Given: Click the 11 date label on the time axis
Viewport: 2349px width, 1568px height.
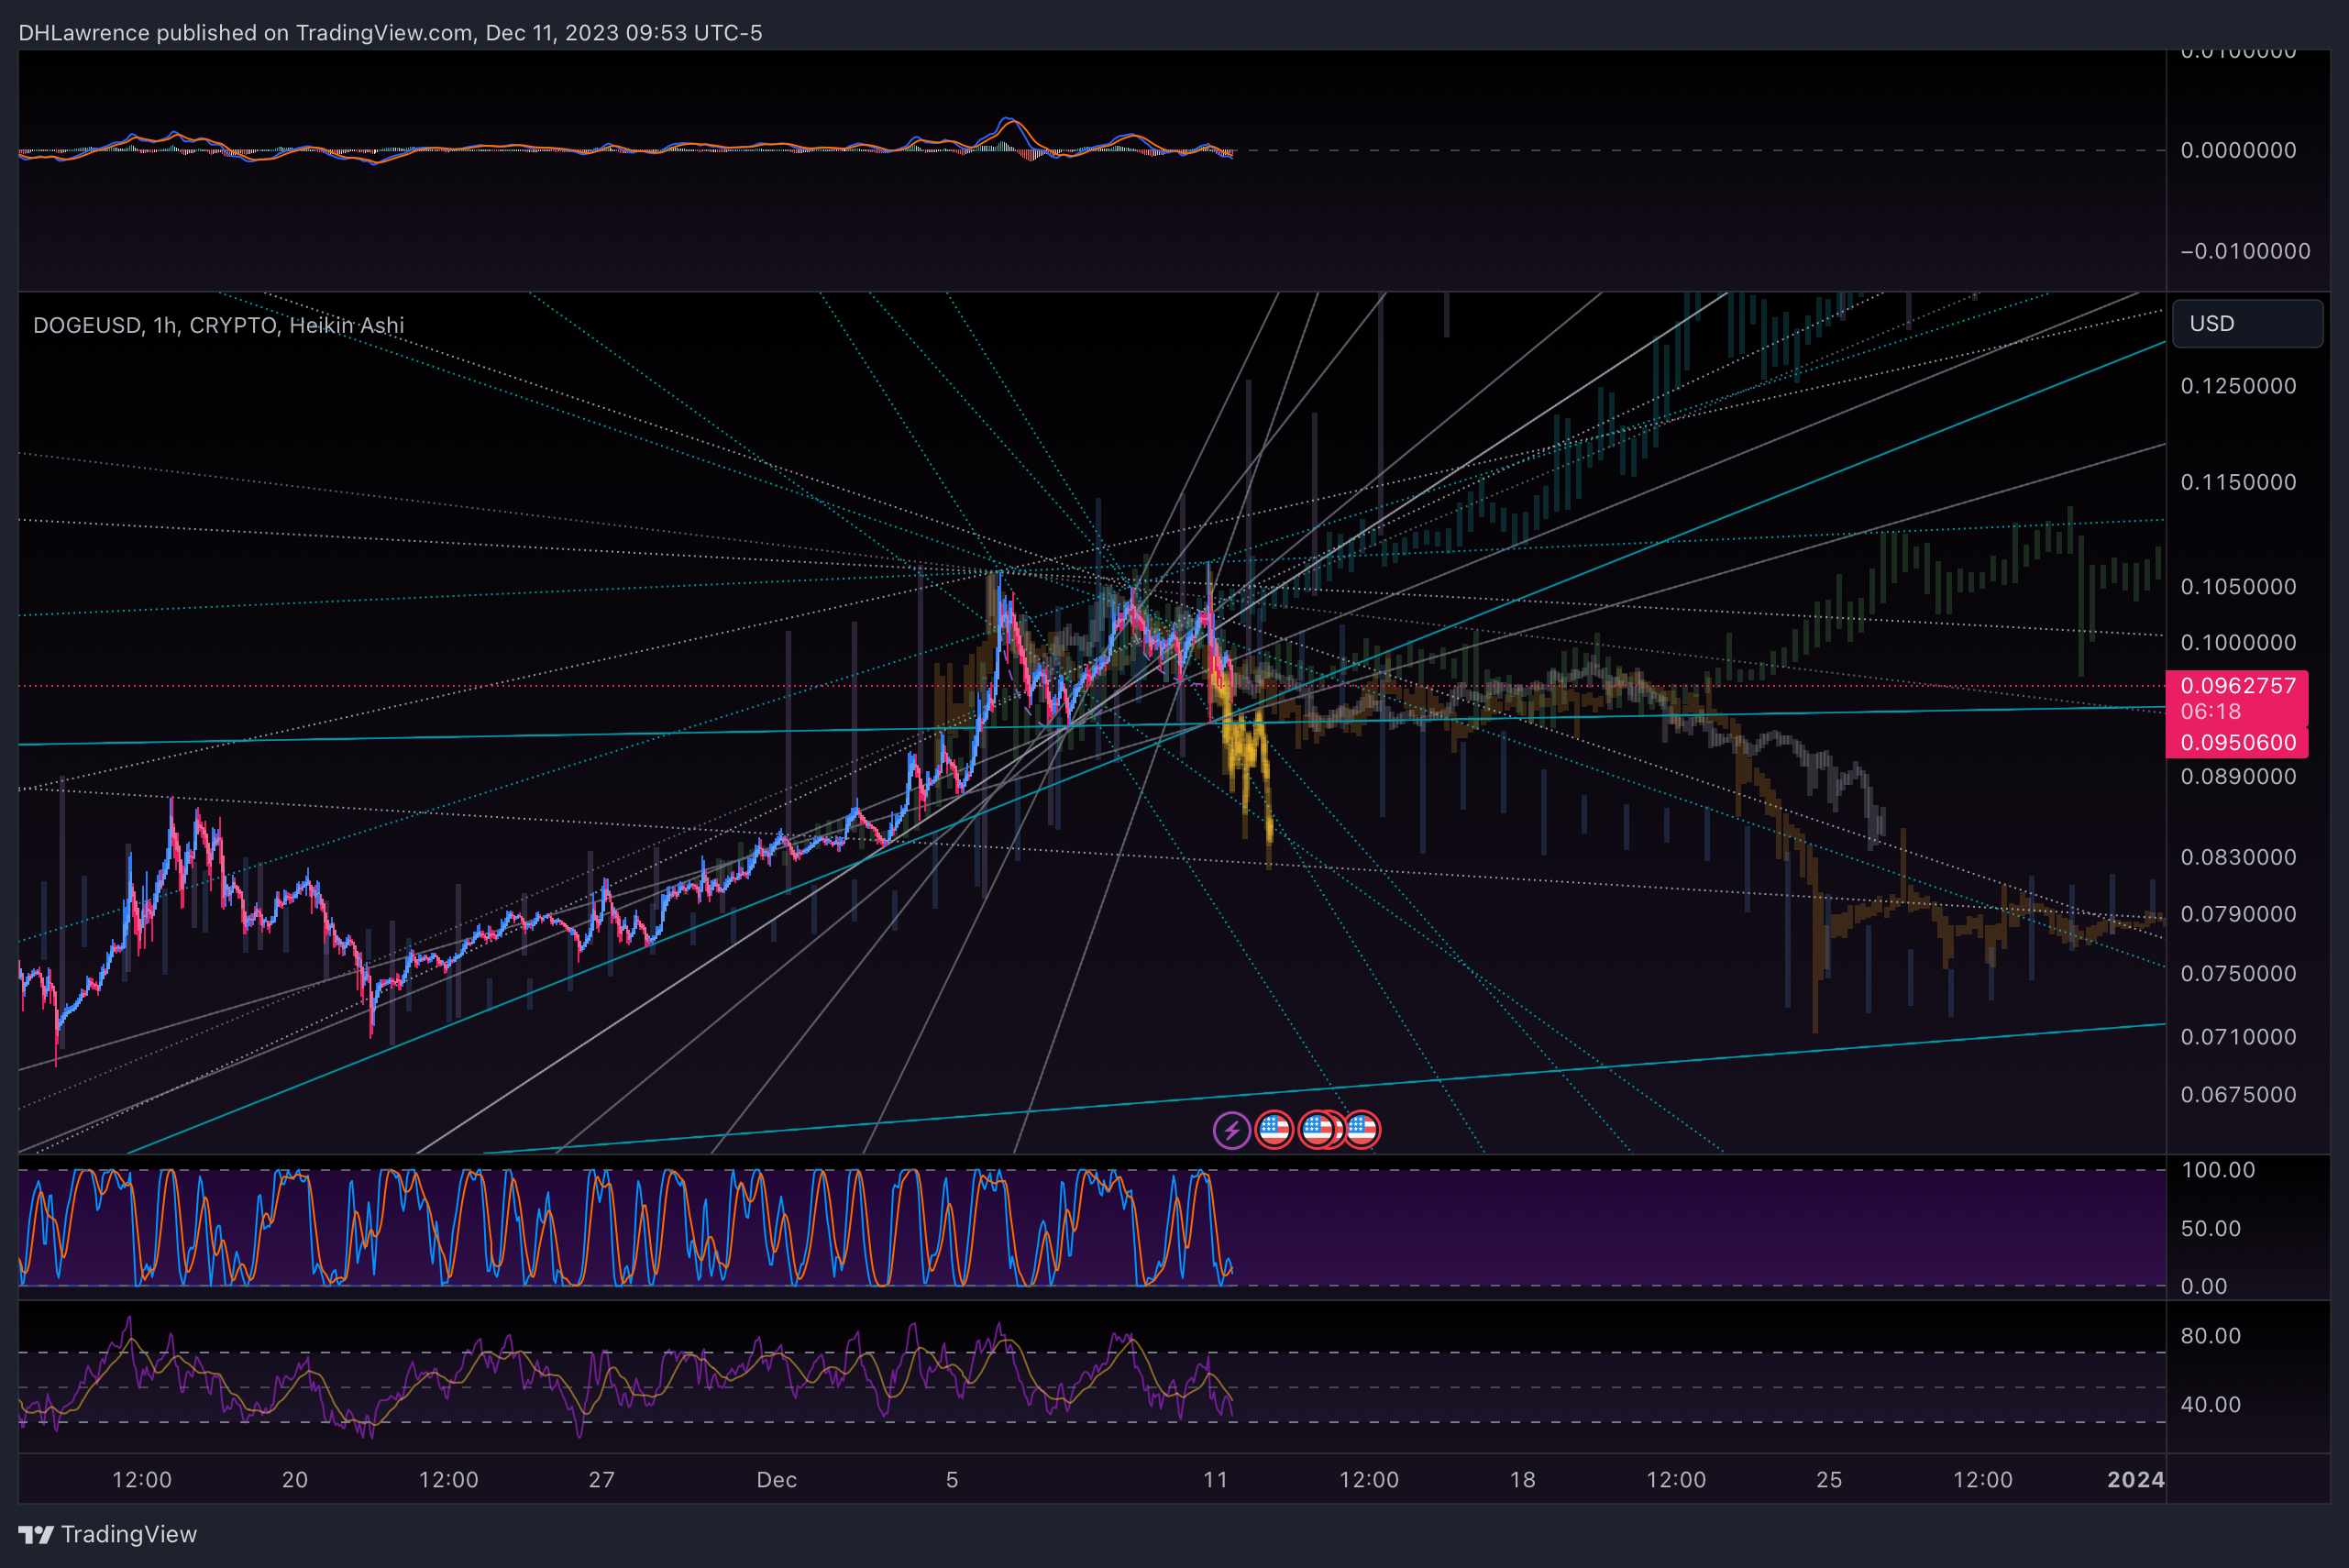Looking at the screenshot, I should pyautogui.click(x=1216, y=1480).
